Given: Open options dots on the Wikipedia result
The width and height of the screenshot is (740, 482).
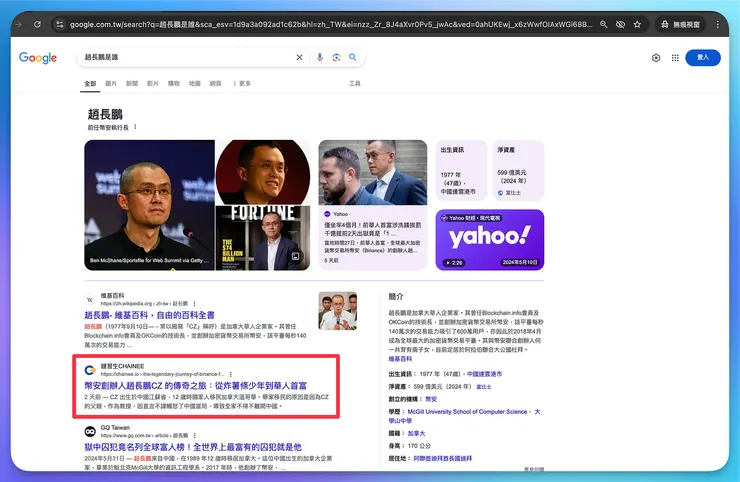Looking at the screenshot, I should point(194,304).
